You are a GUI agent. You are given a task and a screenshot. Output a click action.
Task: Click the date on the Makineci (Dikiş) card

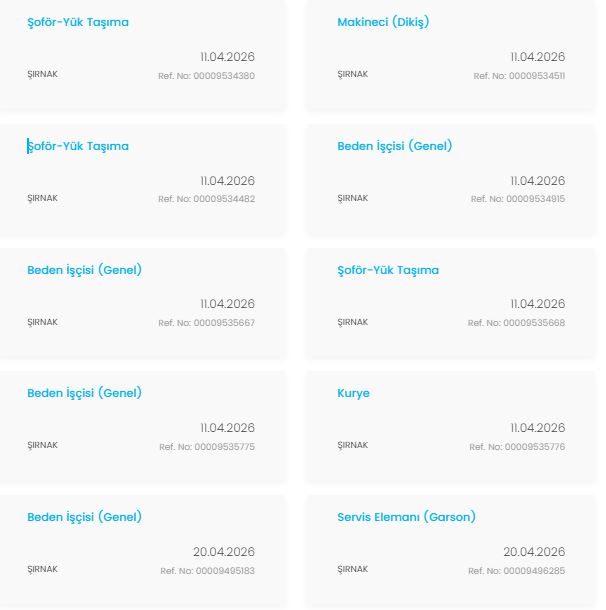click(537, 57)
